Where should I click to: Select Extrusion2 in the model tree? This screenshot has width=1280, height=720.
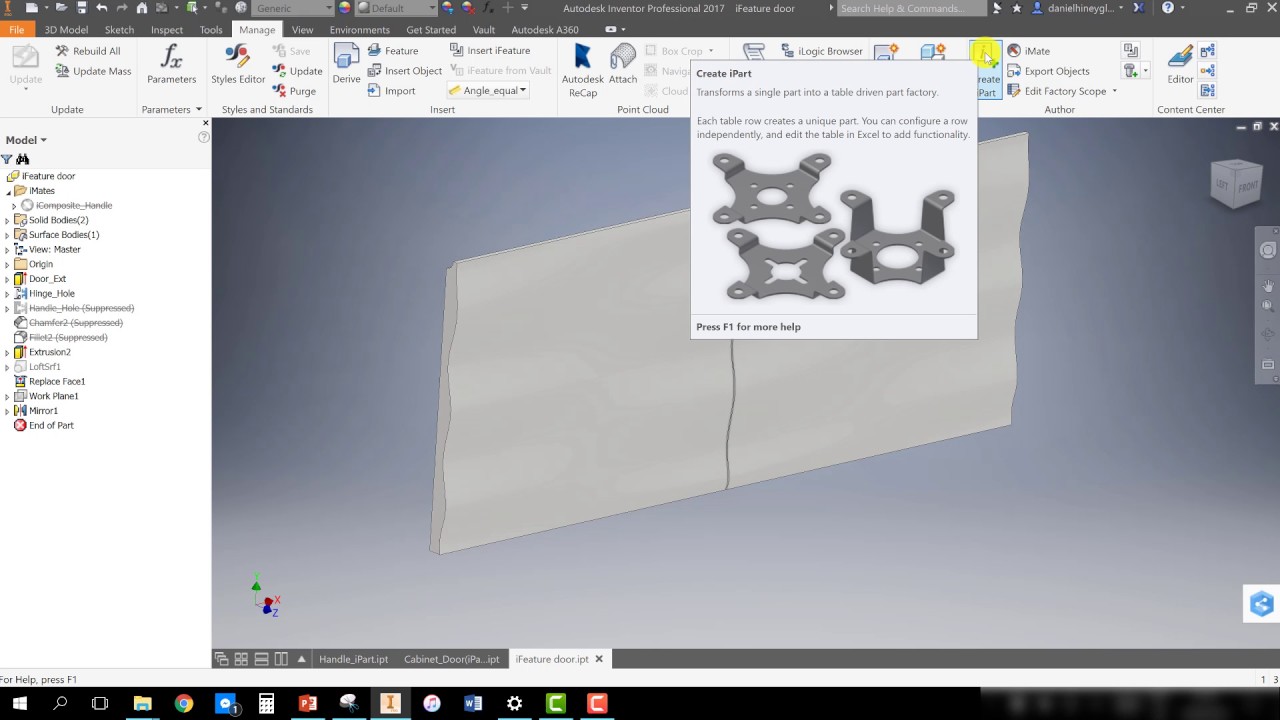[49, 352]
